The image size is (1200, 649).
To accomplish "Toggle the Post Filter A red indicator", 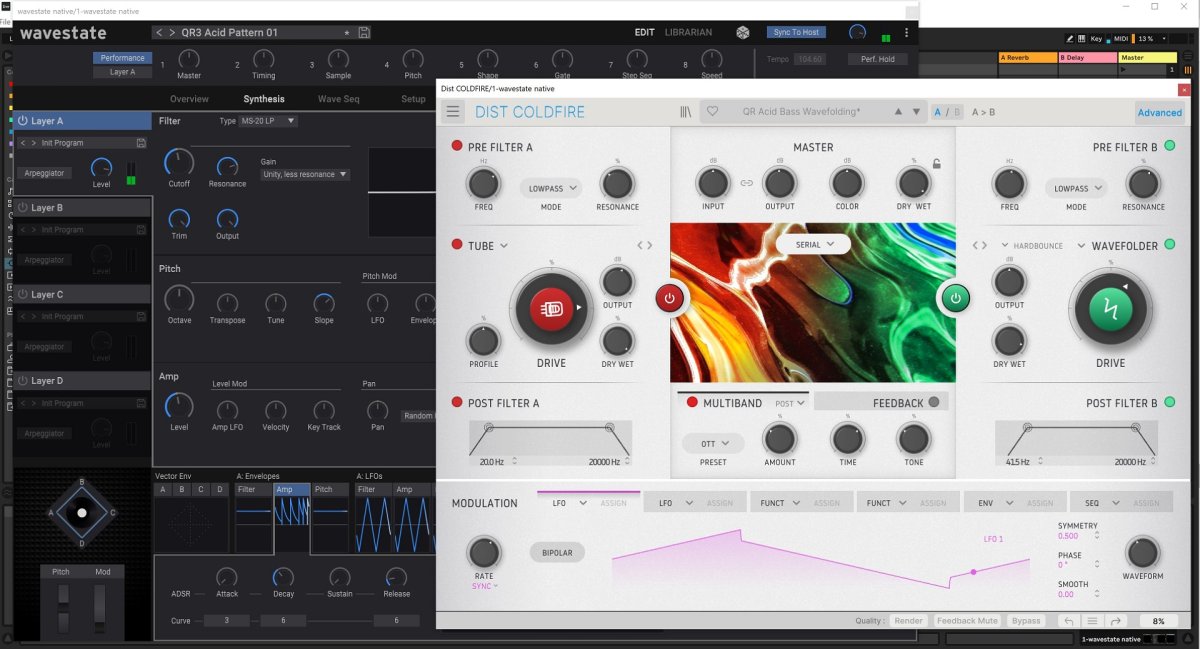I will tap(457, 403).
